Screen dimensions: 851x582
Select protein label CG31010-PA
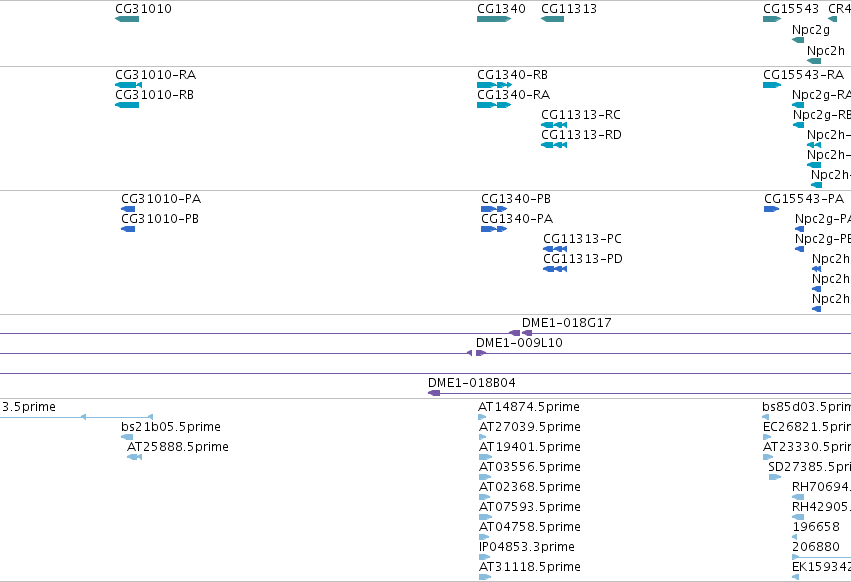[161, 199]
